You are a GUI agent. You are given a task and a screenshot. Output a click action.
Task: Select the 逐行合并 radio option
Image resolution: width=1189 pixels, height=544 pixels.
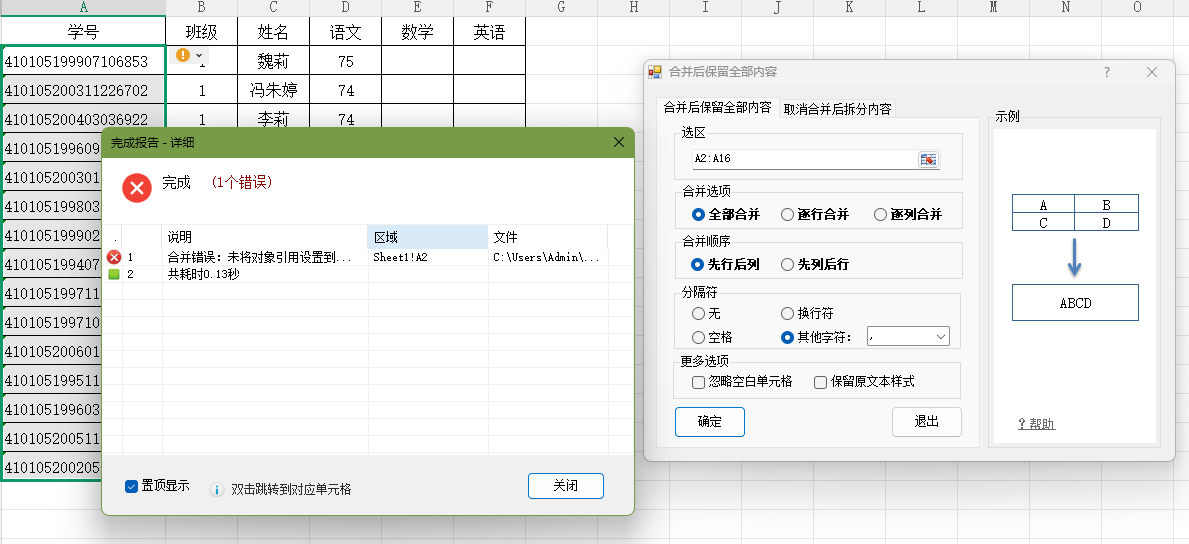pos(788,214)
